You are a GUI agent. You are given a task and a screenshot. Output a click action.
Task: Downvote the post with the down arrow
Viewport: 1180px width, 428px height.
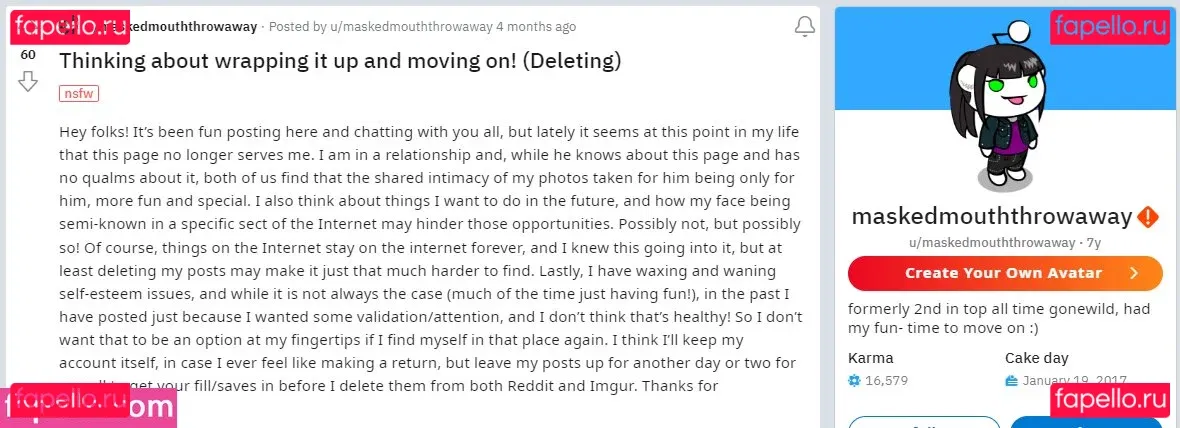coord(28,81)
